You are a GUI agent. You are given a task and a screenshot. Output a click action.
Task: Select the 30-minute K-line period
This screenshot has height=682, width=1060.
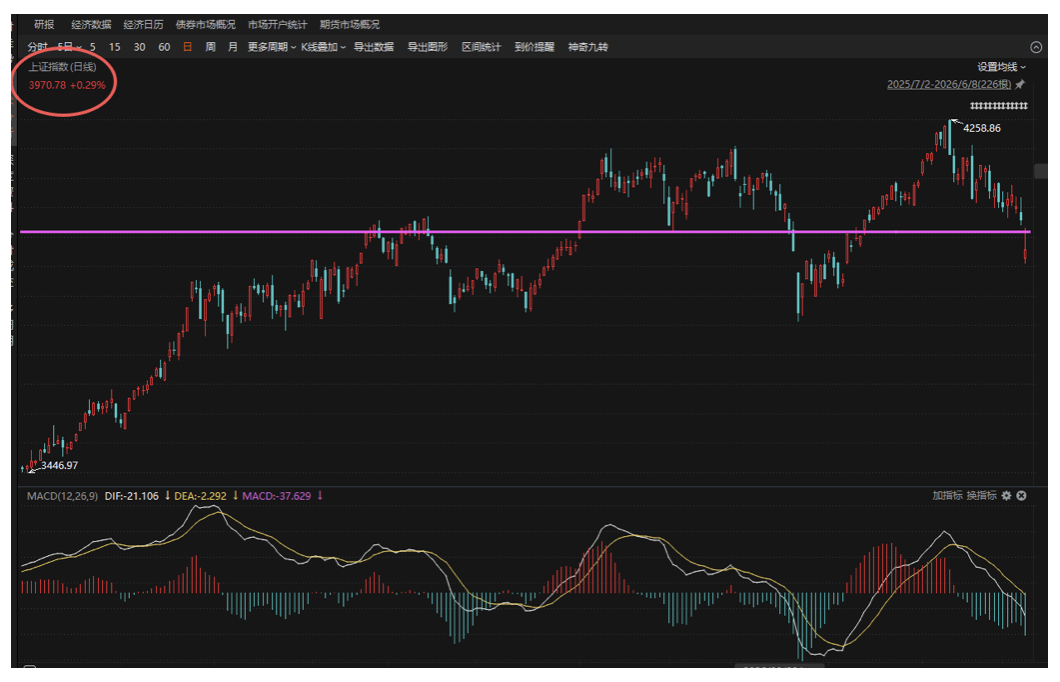pyautogui.click(x=139, y=47)
